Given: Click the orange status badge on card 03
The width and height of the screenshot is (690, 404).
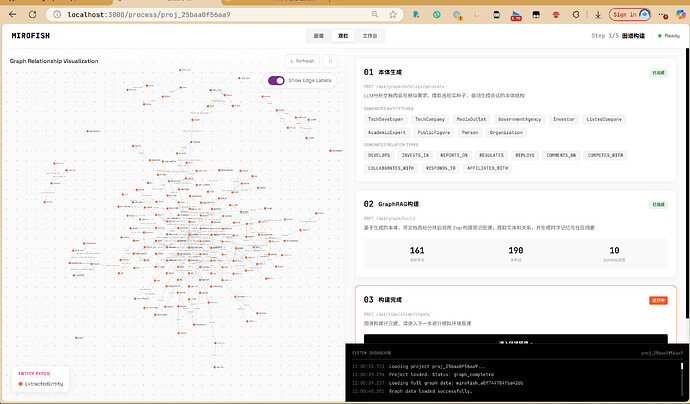Looking at the screenshot, I should click(x=658, y=300).
